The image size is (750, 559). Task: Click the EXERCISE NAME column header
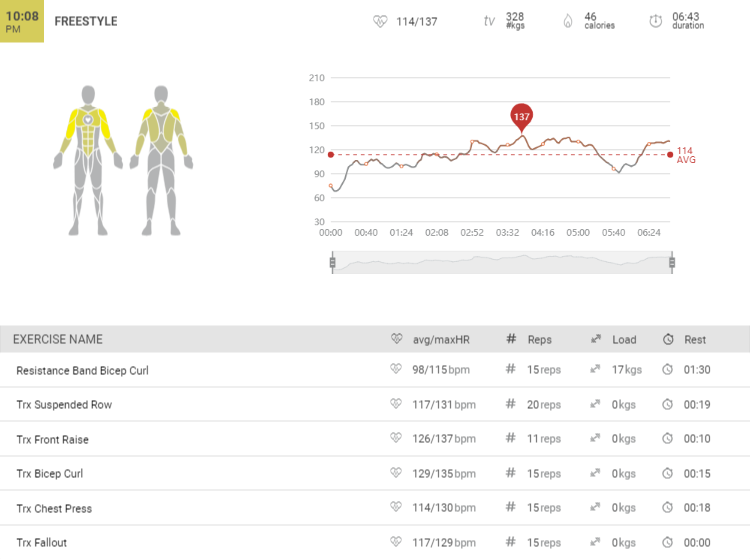[58, 339]
